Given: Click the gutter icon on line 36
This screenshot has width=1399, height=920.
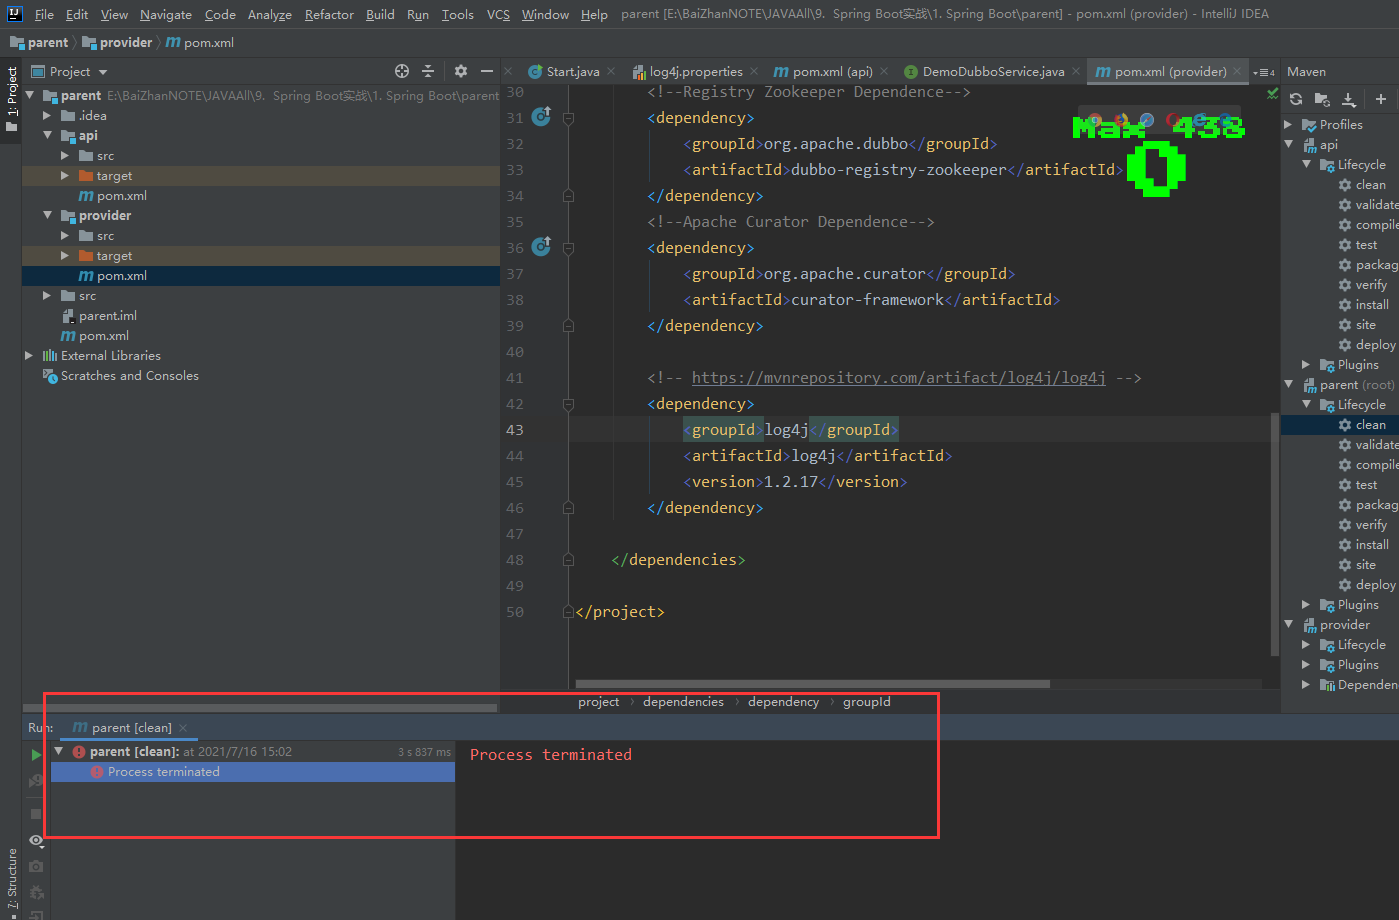Looking at the screenshot, I should point(541,246).
